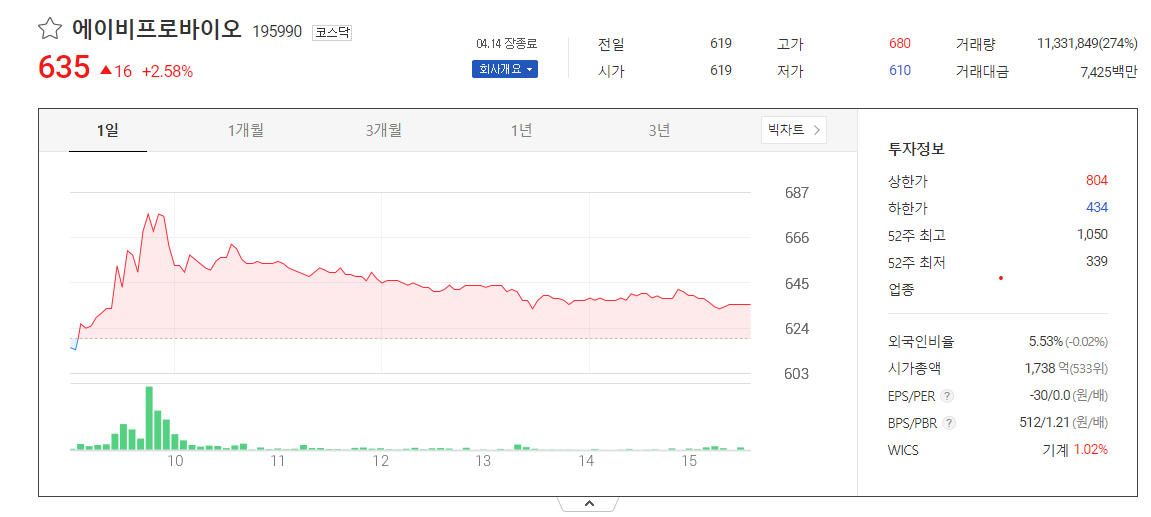
Task: Click the 시가총액 value 1,738 억
Action: click(x=1046, y=369)
